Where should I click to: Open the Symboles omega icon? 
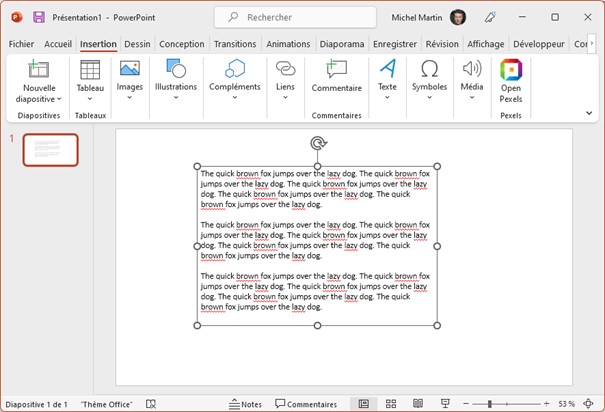pyautogui.click(x=429, y=69)
